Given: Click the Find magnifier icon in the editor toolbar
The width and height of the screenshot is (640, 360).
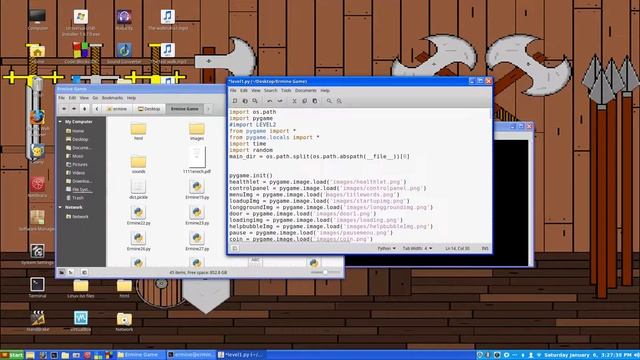Looking at the screenshot, I should tap(329, 101).
